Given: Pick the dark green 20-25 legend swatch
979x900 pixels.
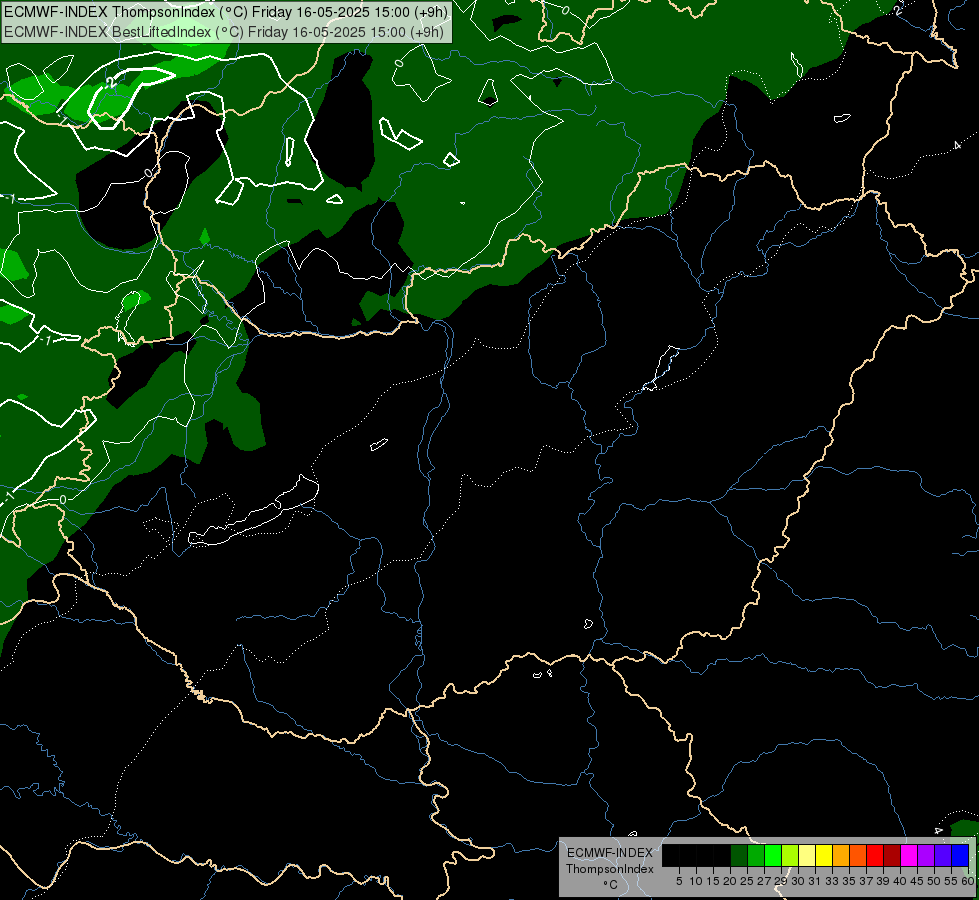Looking at the screenshot, I should tap(739, 856).
